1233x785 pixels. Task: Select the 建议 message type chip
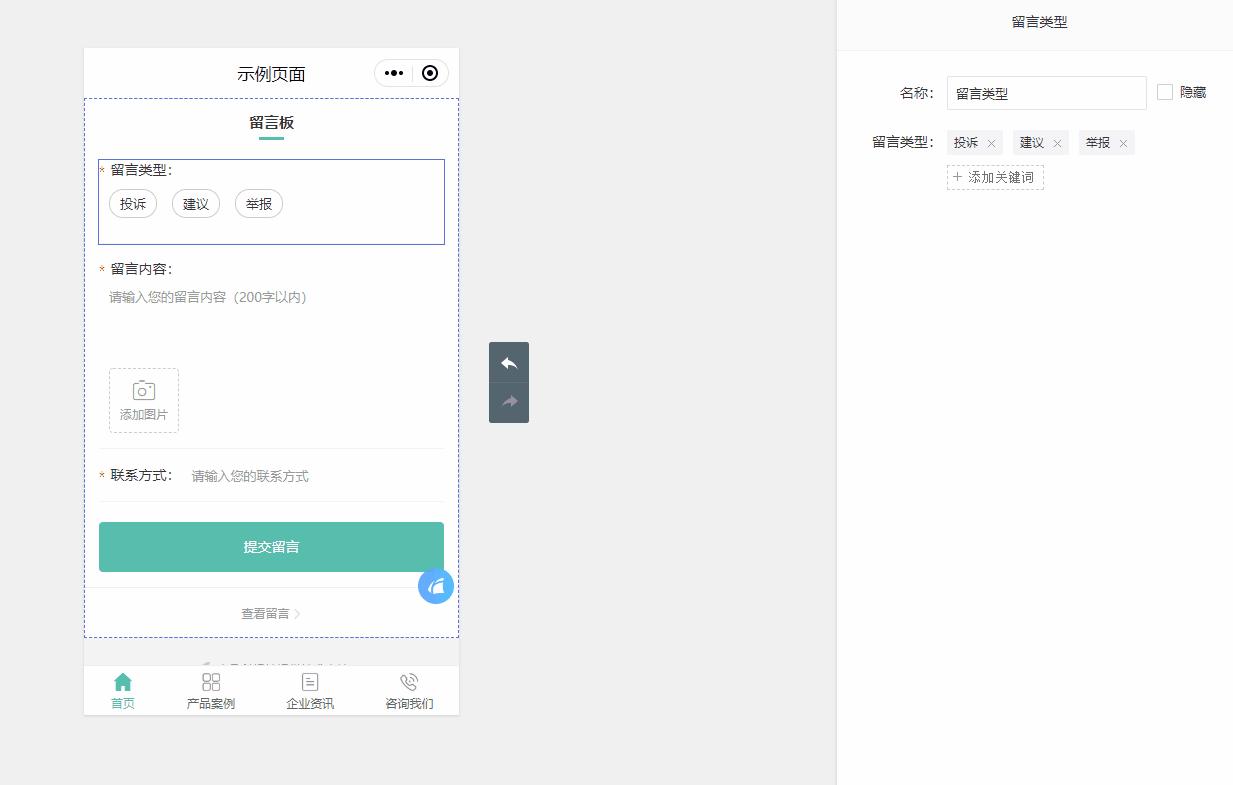tap(195, 203)
